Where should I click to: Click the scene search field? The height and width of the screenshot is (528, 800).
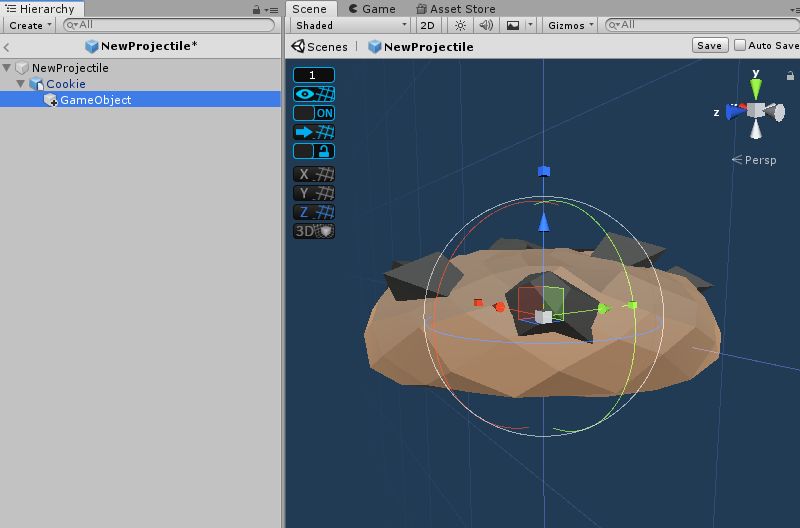point(702,24)
